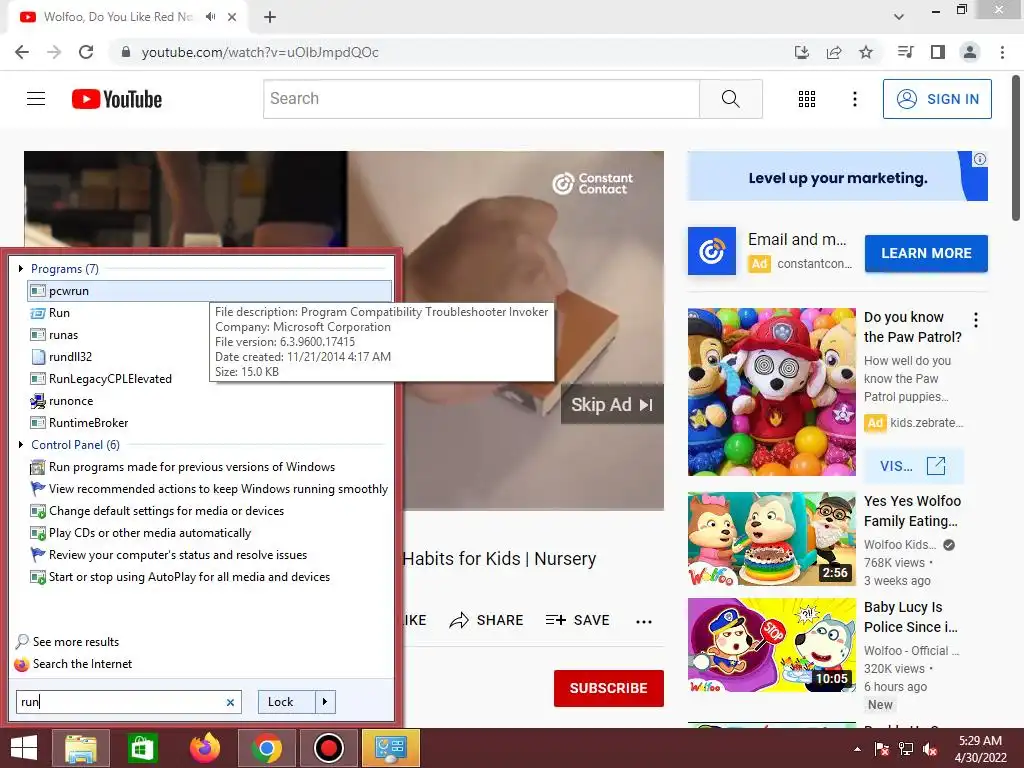This screenshot has width=1024, height=768.
Task: Skip the video ad
Action: [x=611, y=405]
